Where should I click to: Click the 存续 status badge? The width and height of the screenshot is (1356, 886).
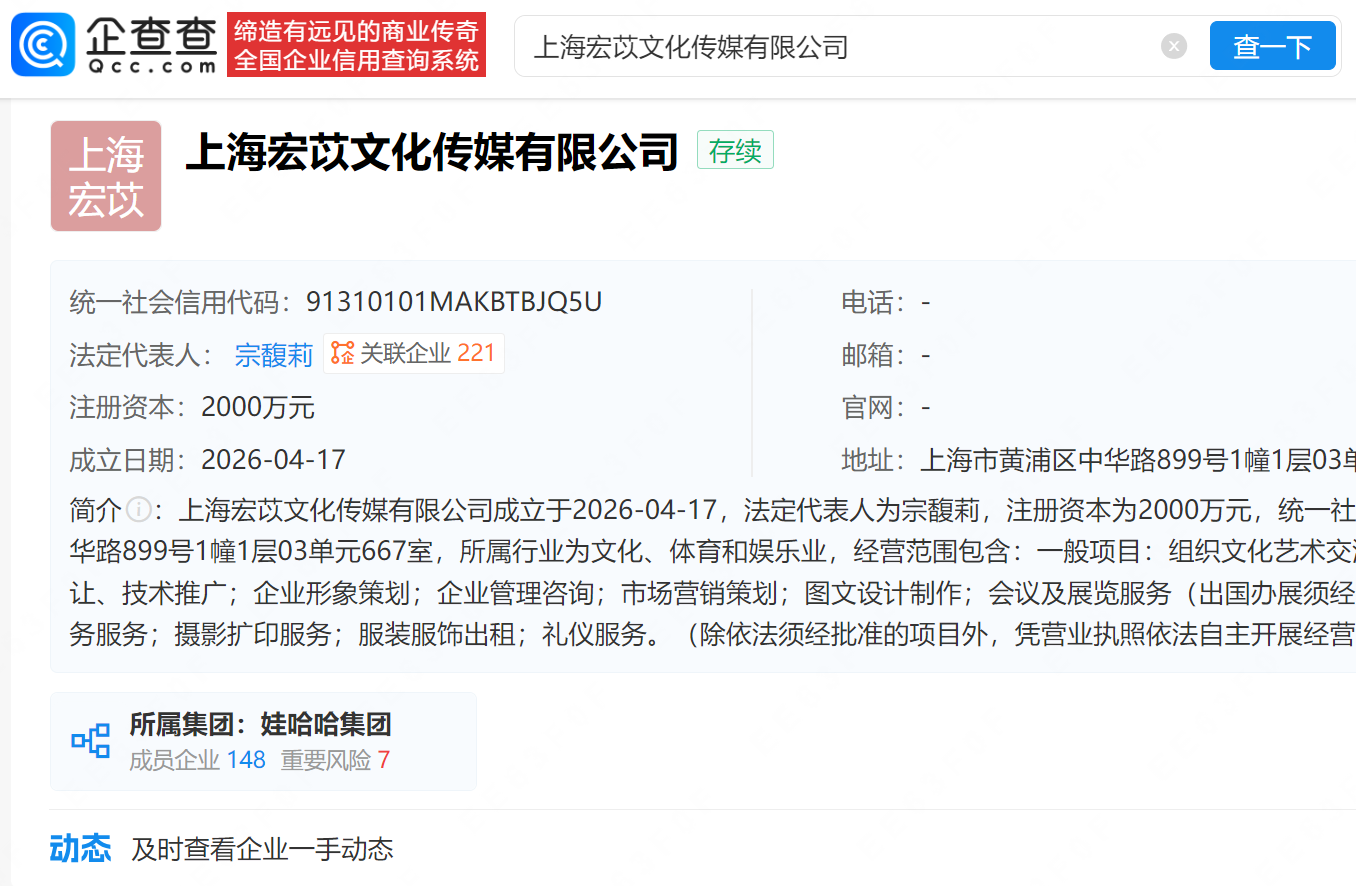click(735, 151)
